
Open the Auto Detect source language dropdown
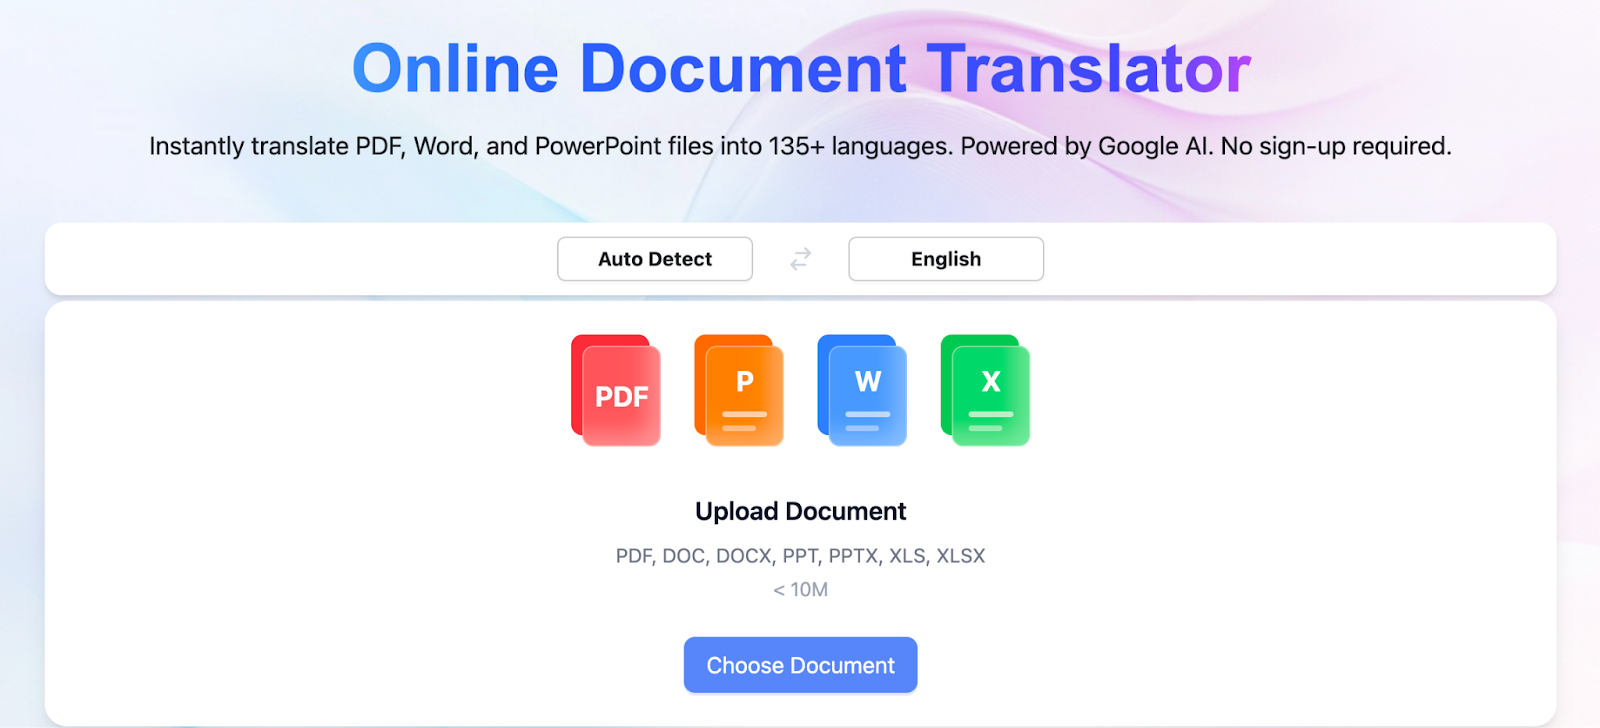pyautogui.click(x=655, y=259)
